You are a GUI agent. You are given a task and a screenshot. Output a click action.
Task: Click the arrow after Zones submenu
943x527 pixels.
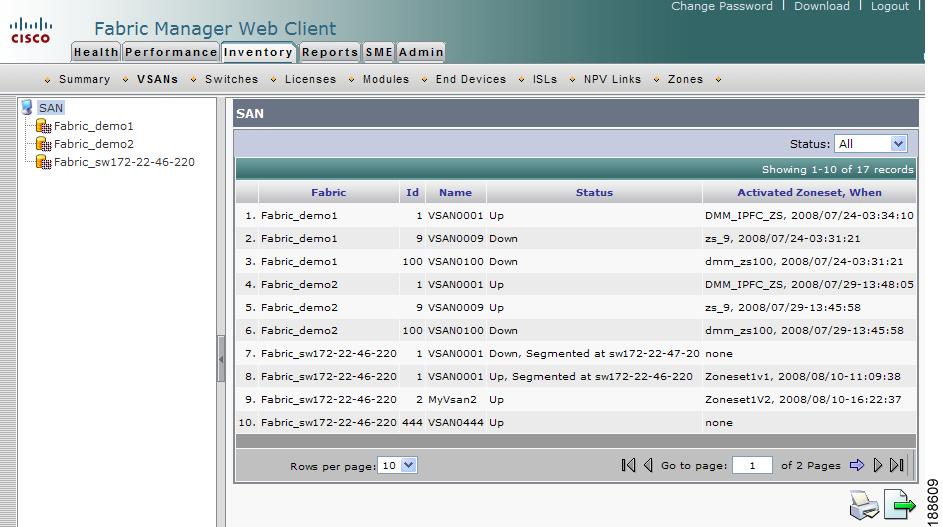[718, 79]
